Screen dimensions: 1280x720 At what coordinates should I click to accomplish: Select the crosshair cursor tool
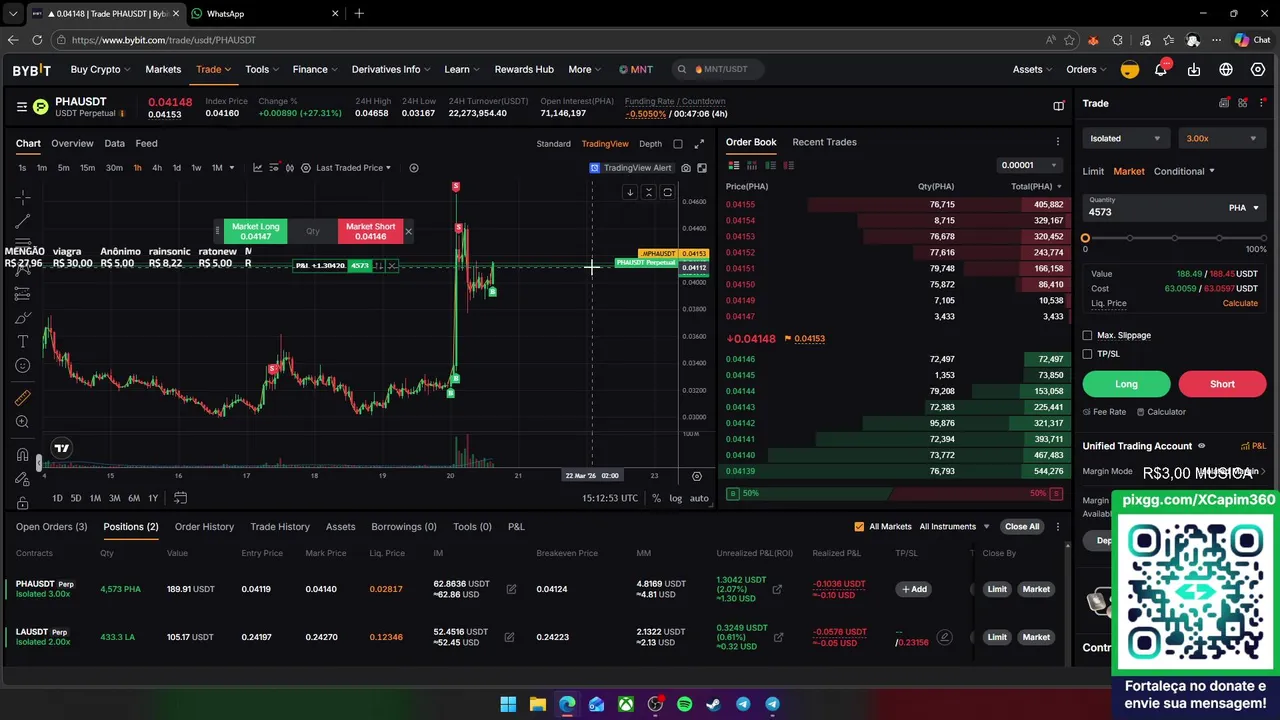click(x=22, y=197)
